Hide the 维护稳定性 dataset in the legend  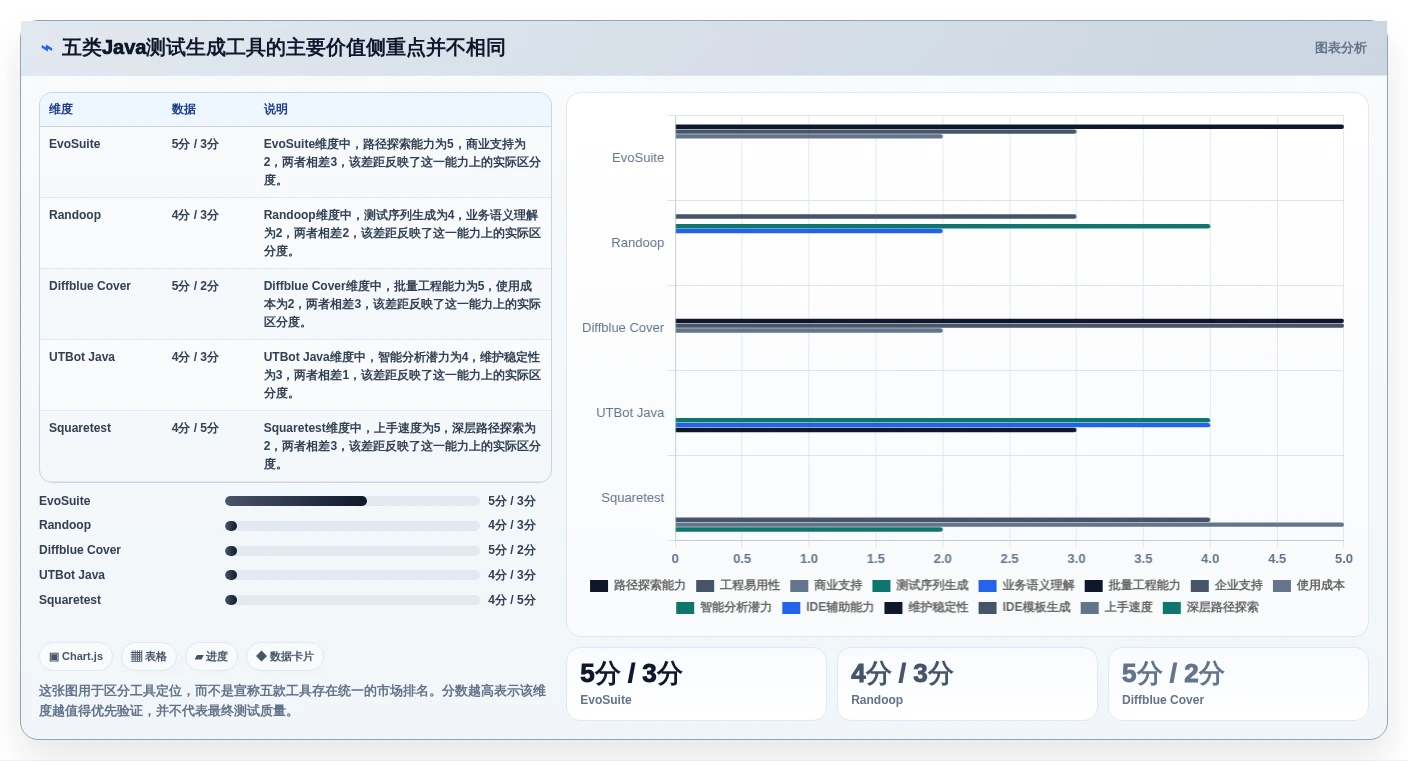pyautogui.click(x=926, y=608)
